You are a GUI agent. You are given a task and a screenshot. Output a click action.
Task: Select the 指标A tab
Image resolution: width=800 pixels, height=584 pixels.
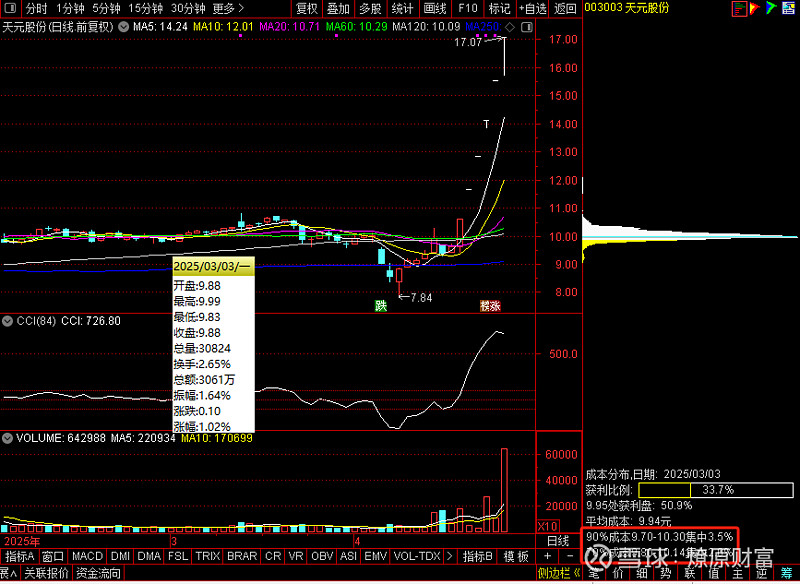point(19,556)
